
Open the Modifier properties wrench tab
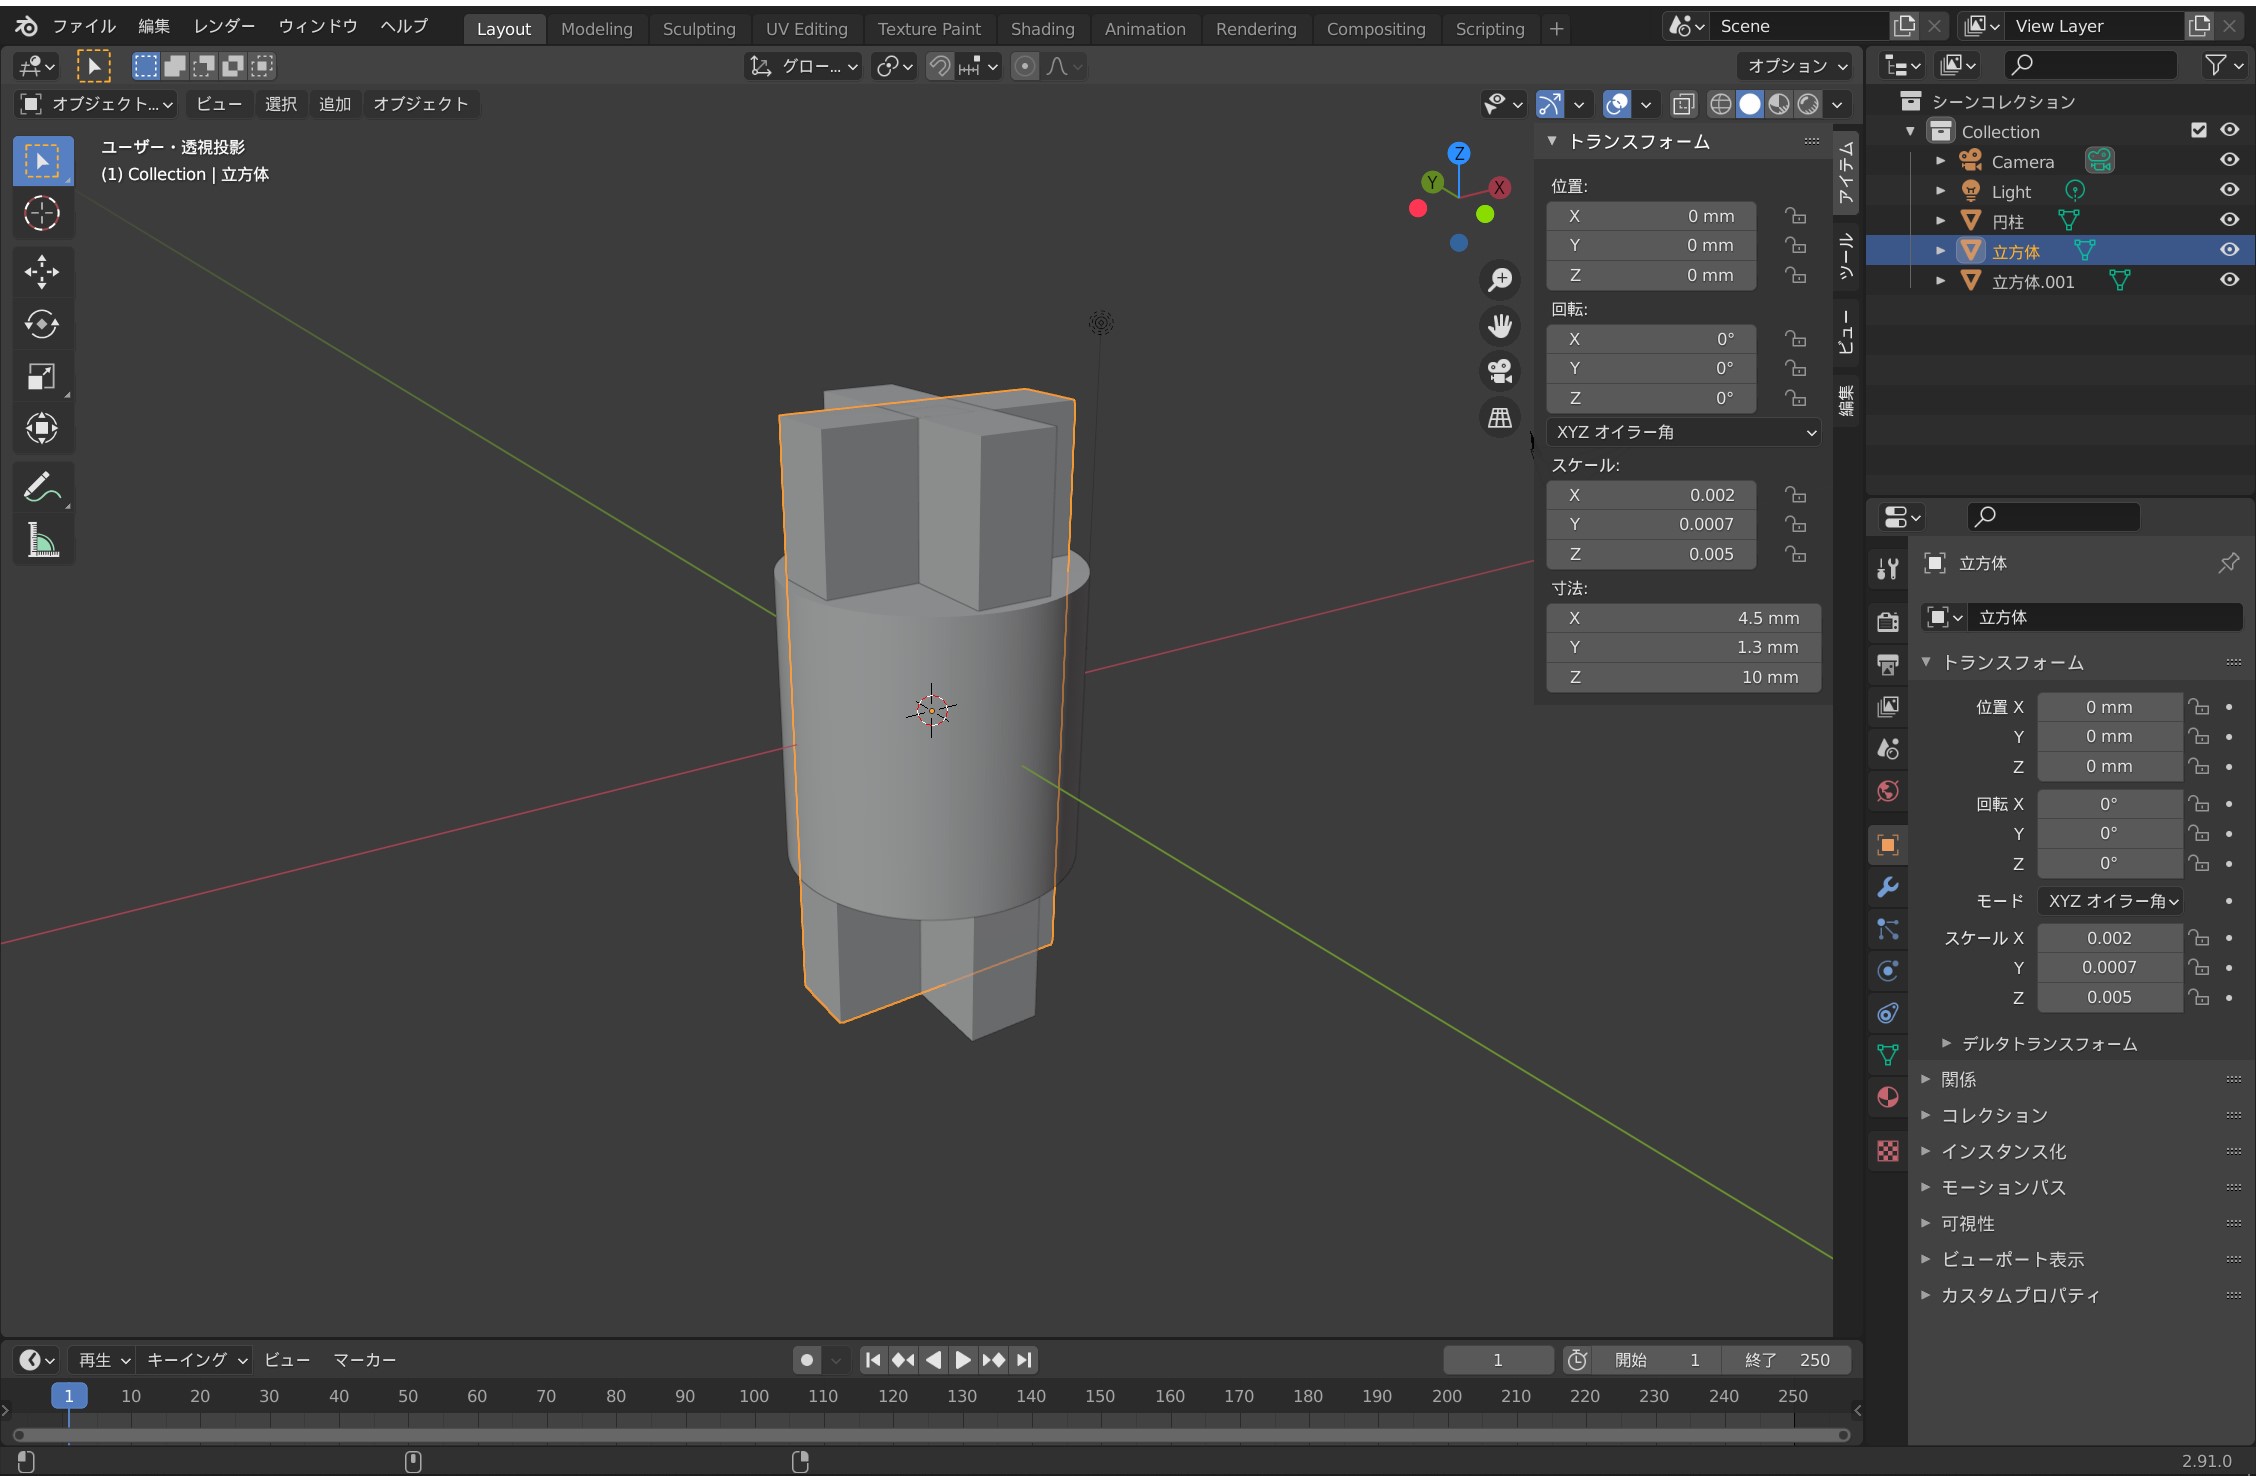pyautogui.click(x=1887, y=887)
